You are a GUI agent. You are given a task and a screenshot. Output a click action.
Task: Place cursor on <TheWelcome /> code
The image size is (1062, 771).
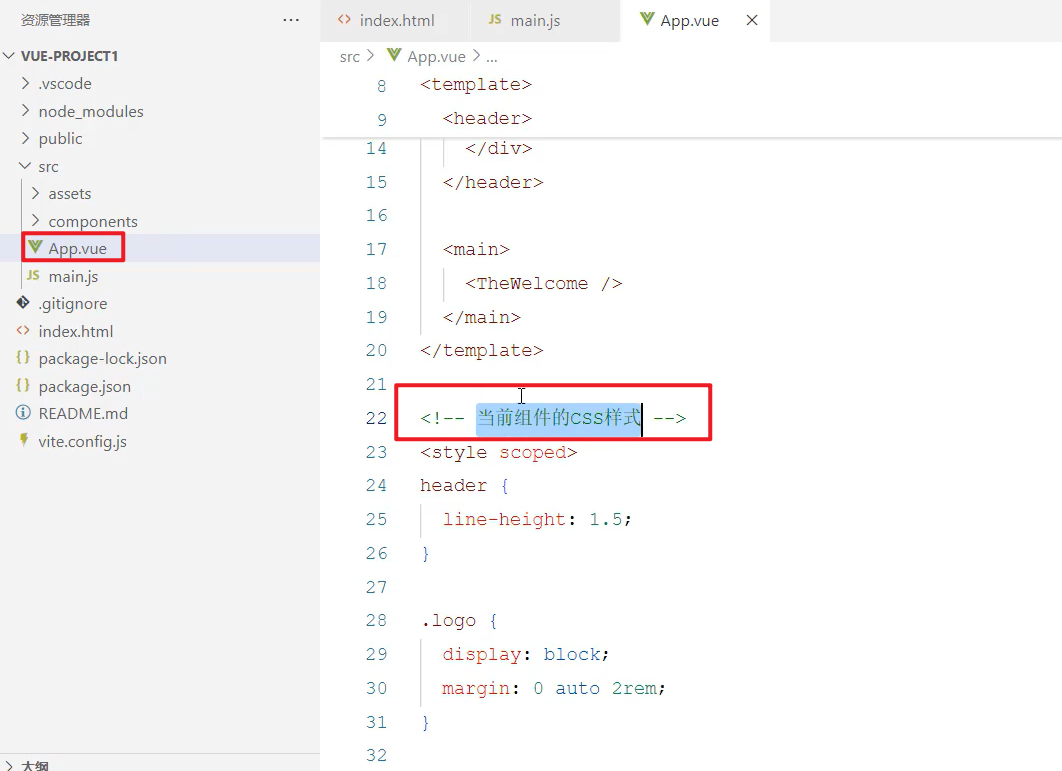tap(543, 283)
